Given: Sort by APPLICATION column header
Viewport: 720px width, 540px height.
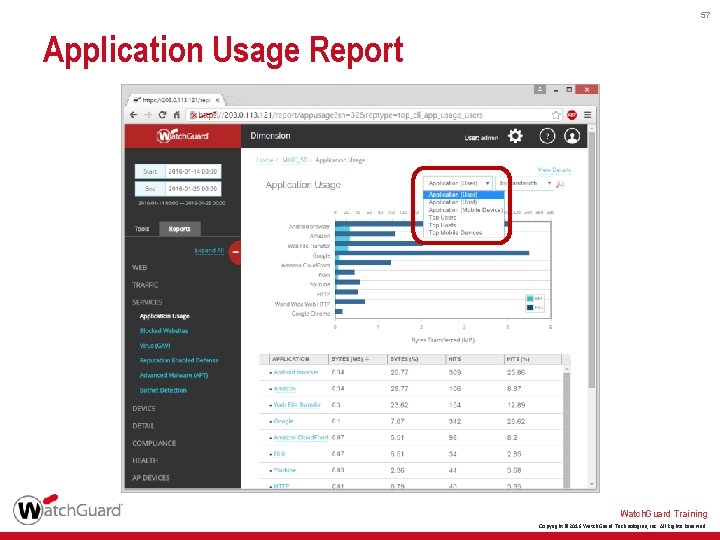Looking at the screenshot, I should coord(298,359).
